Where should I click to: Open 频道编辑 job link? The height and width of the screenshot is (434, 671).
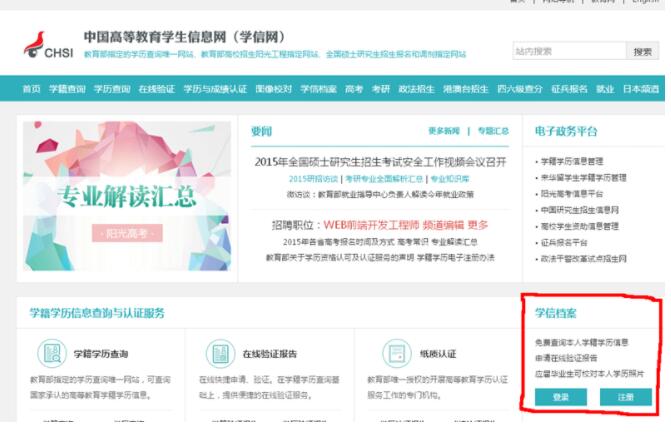tap(443, 225)
